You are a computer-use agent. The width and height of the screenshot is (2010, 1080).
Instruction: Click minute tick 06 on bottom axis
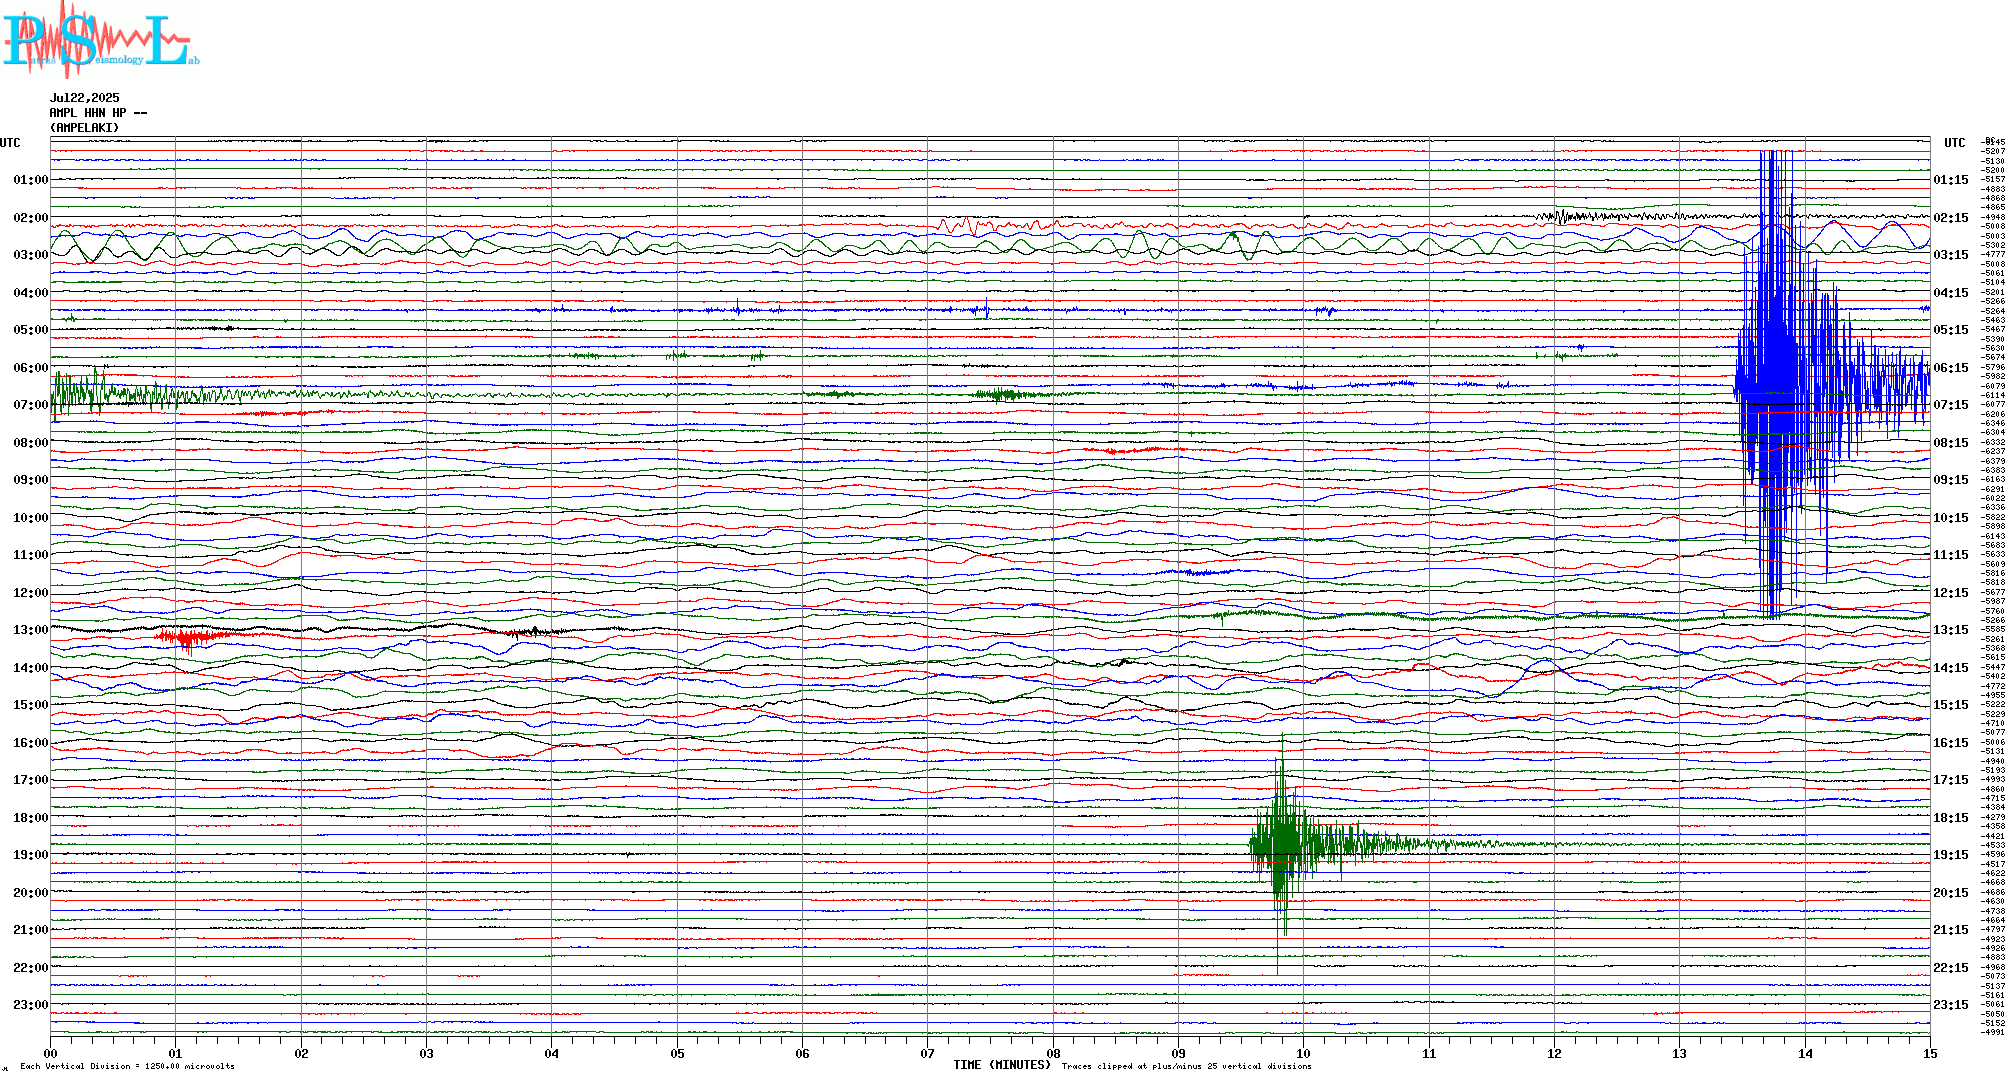pos(802,1053)
